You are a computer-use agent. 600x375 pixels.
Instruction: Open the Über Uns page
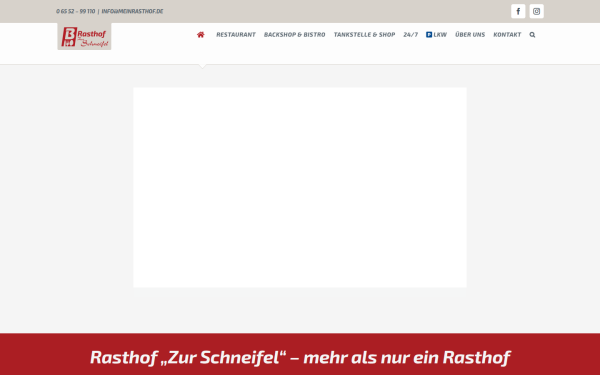tap(470, 35)
